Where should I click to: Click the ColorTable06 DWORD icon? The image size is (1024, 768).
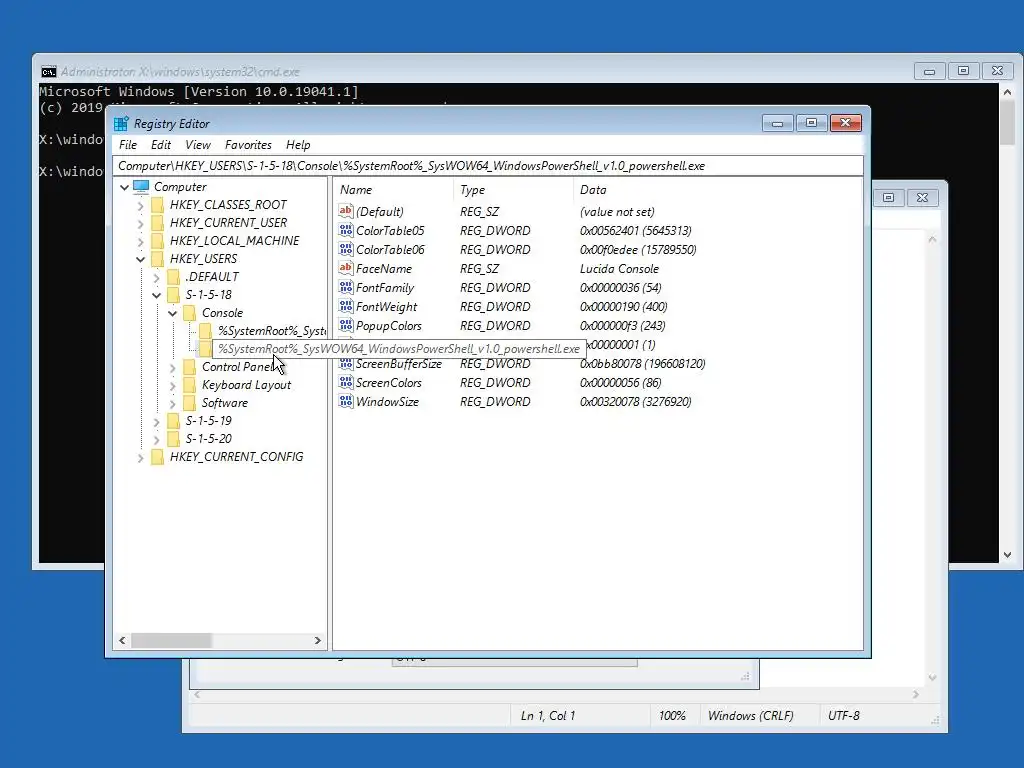pos(345,249)
